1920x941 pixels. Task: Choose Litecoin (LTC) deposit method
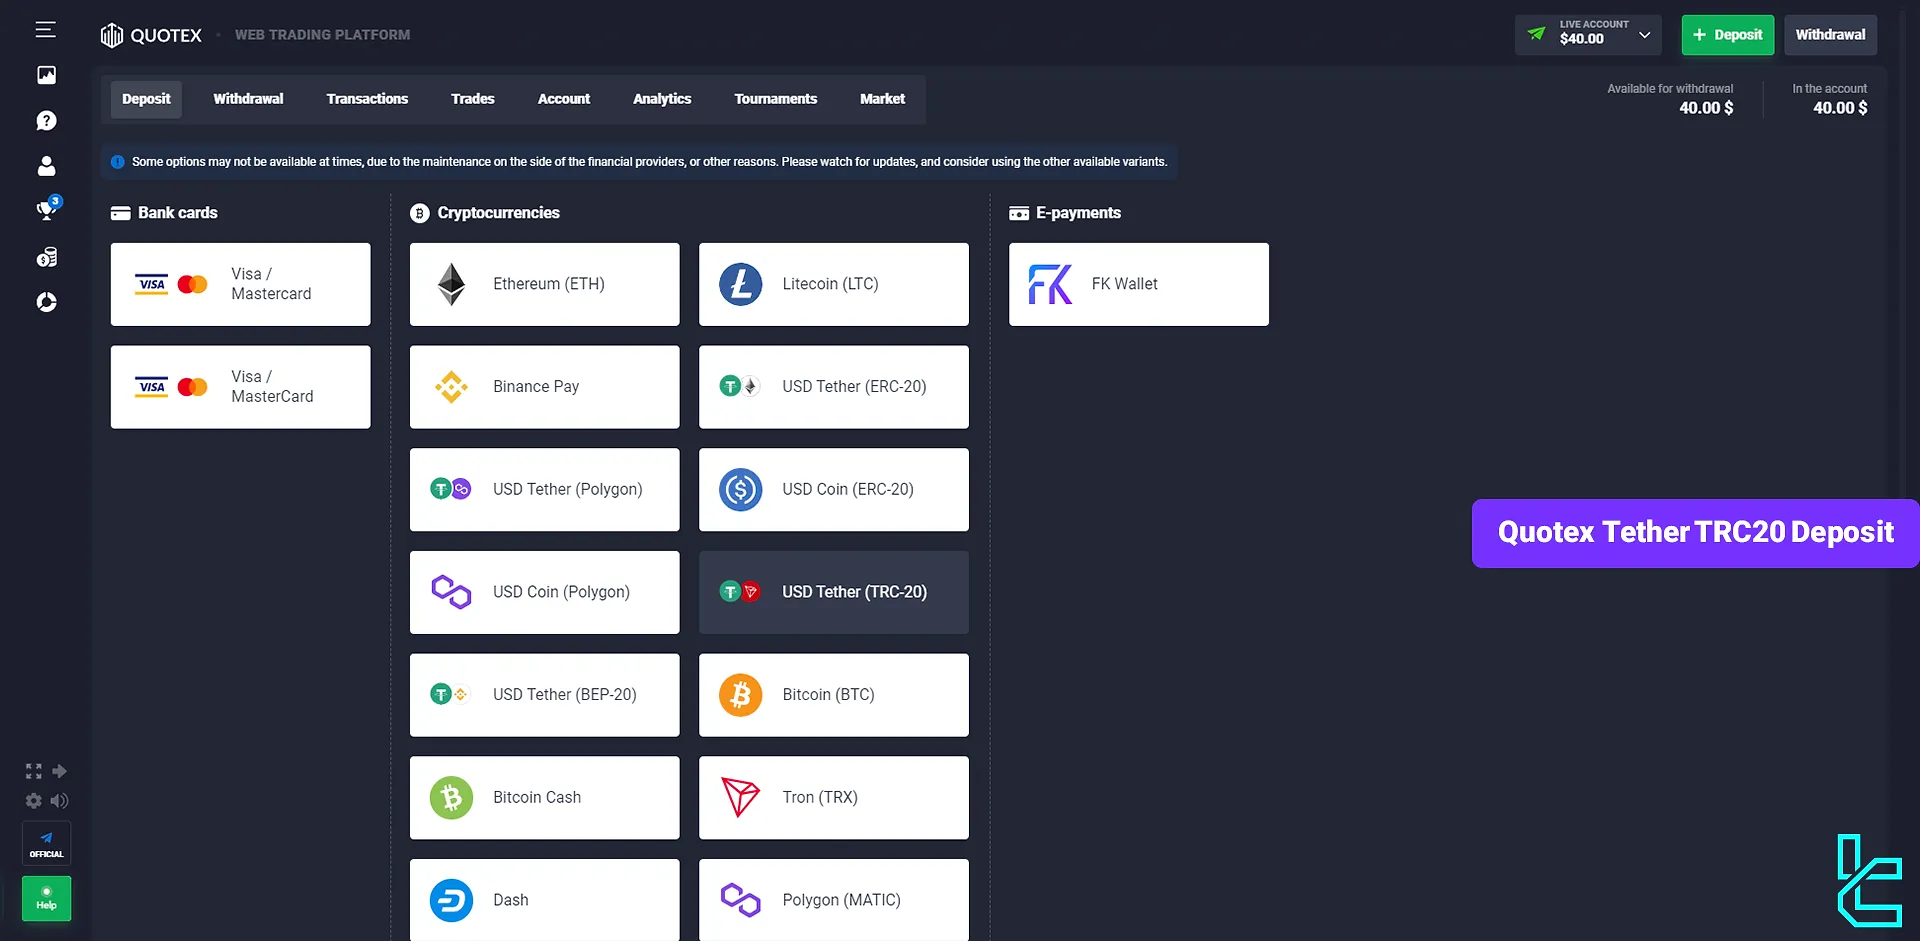[x=834, y=284]
